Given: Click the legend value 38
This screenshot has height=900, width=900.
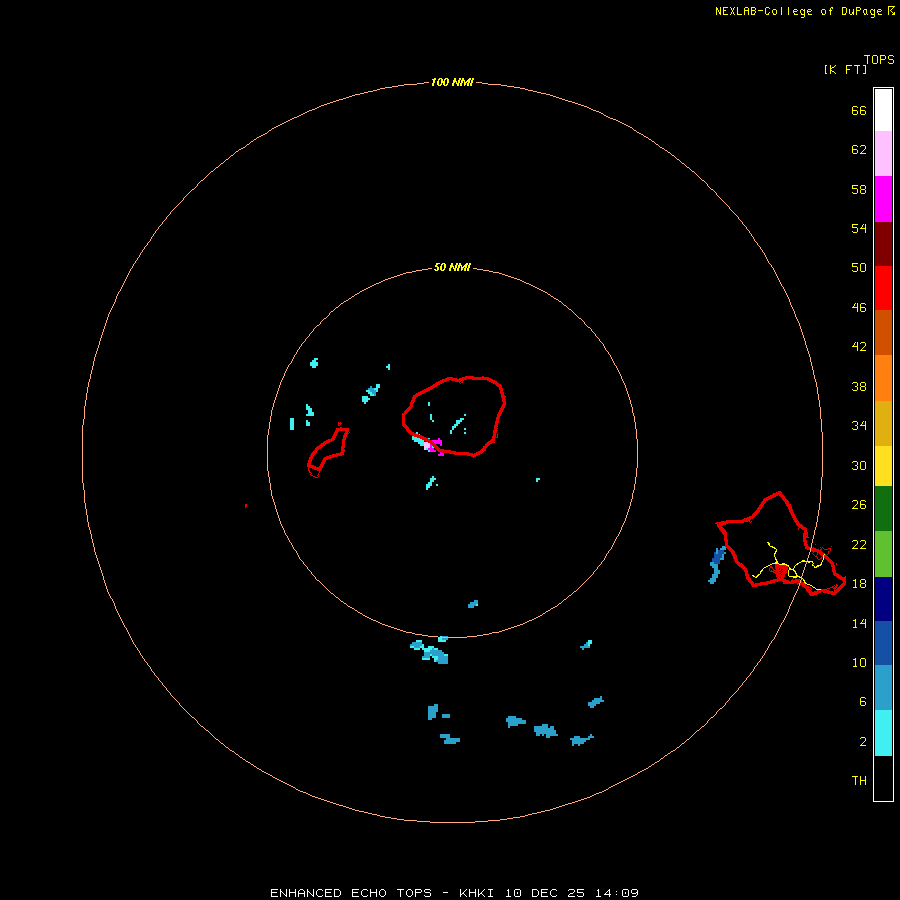Looking at the screenshot, I should [x=859, y=386].
